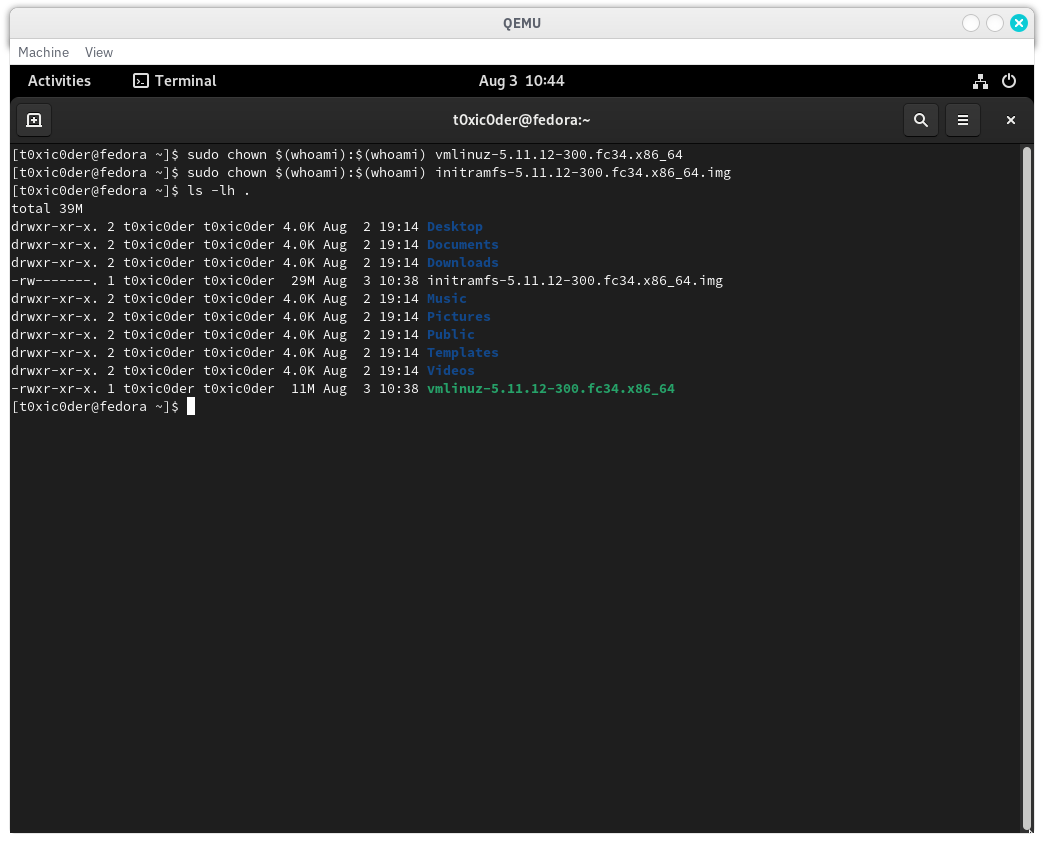The image size is (1044, 843).
Task: Maximize the QEMU window
Action: point(995,23)
